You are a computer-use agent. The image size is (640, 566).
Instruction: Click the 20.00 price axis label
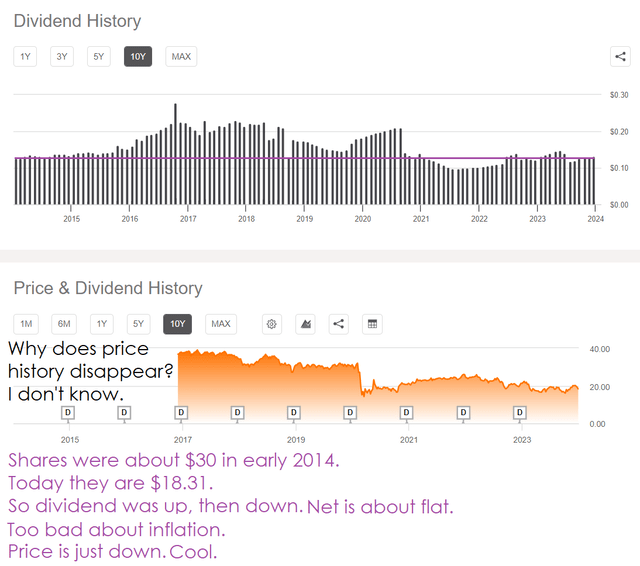[x=600, y=387]
